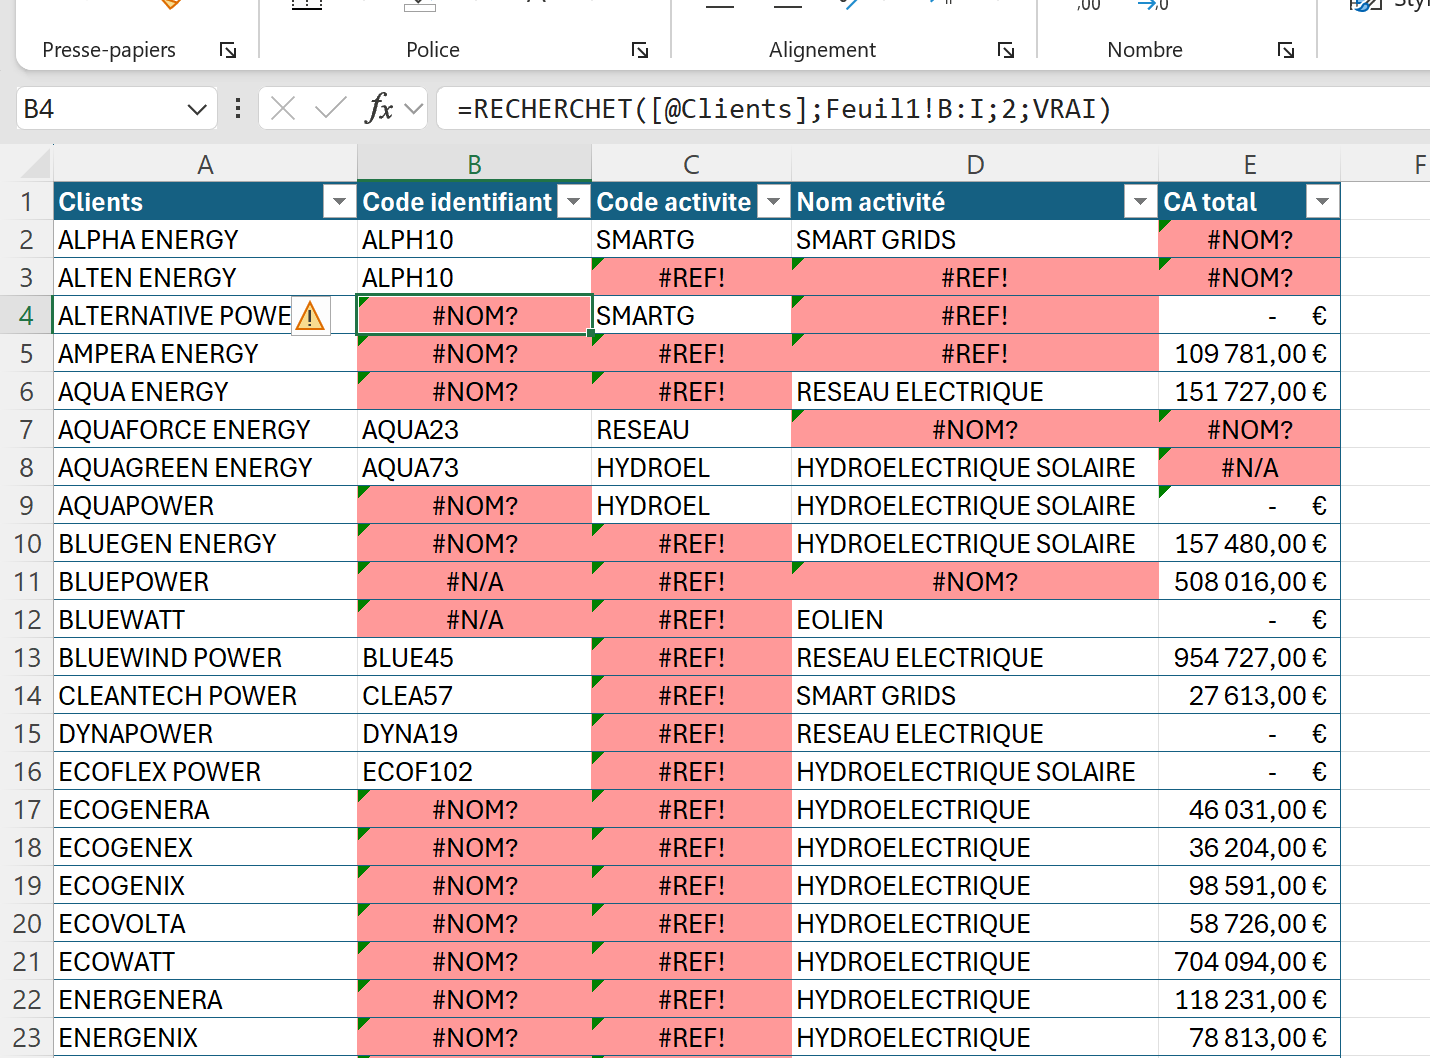The height and width of the screenshot is (1058, 1430).
Task: Open the Alignement settings dialog launcher
Action: (x=1006, y=50)
